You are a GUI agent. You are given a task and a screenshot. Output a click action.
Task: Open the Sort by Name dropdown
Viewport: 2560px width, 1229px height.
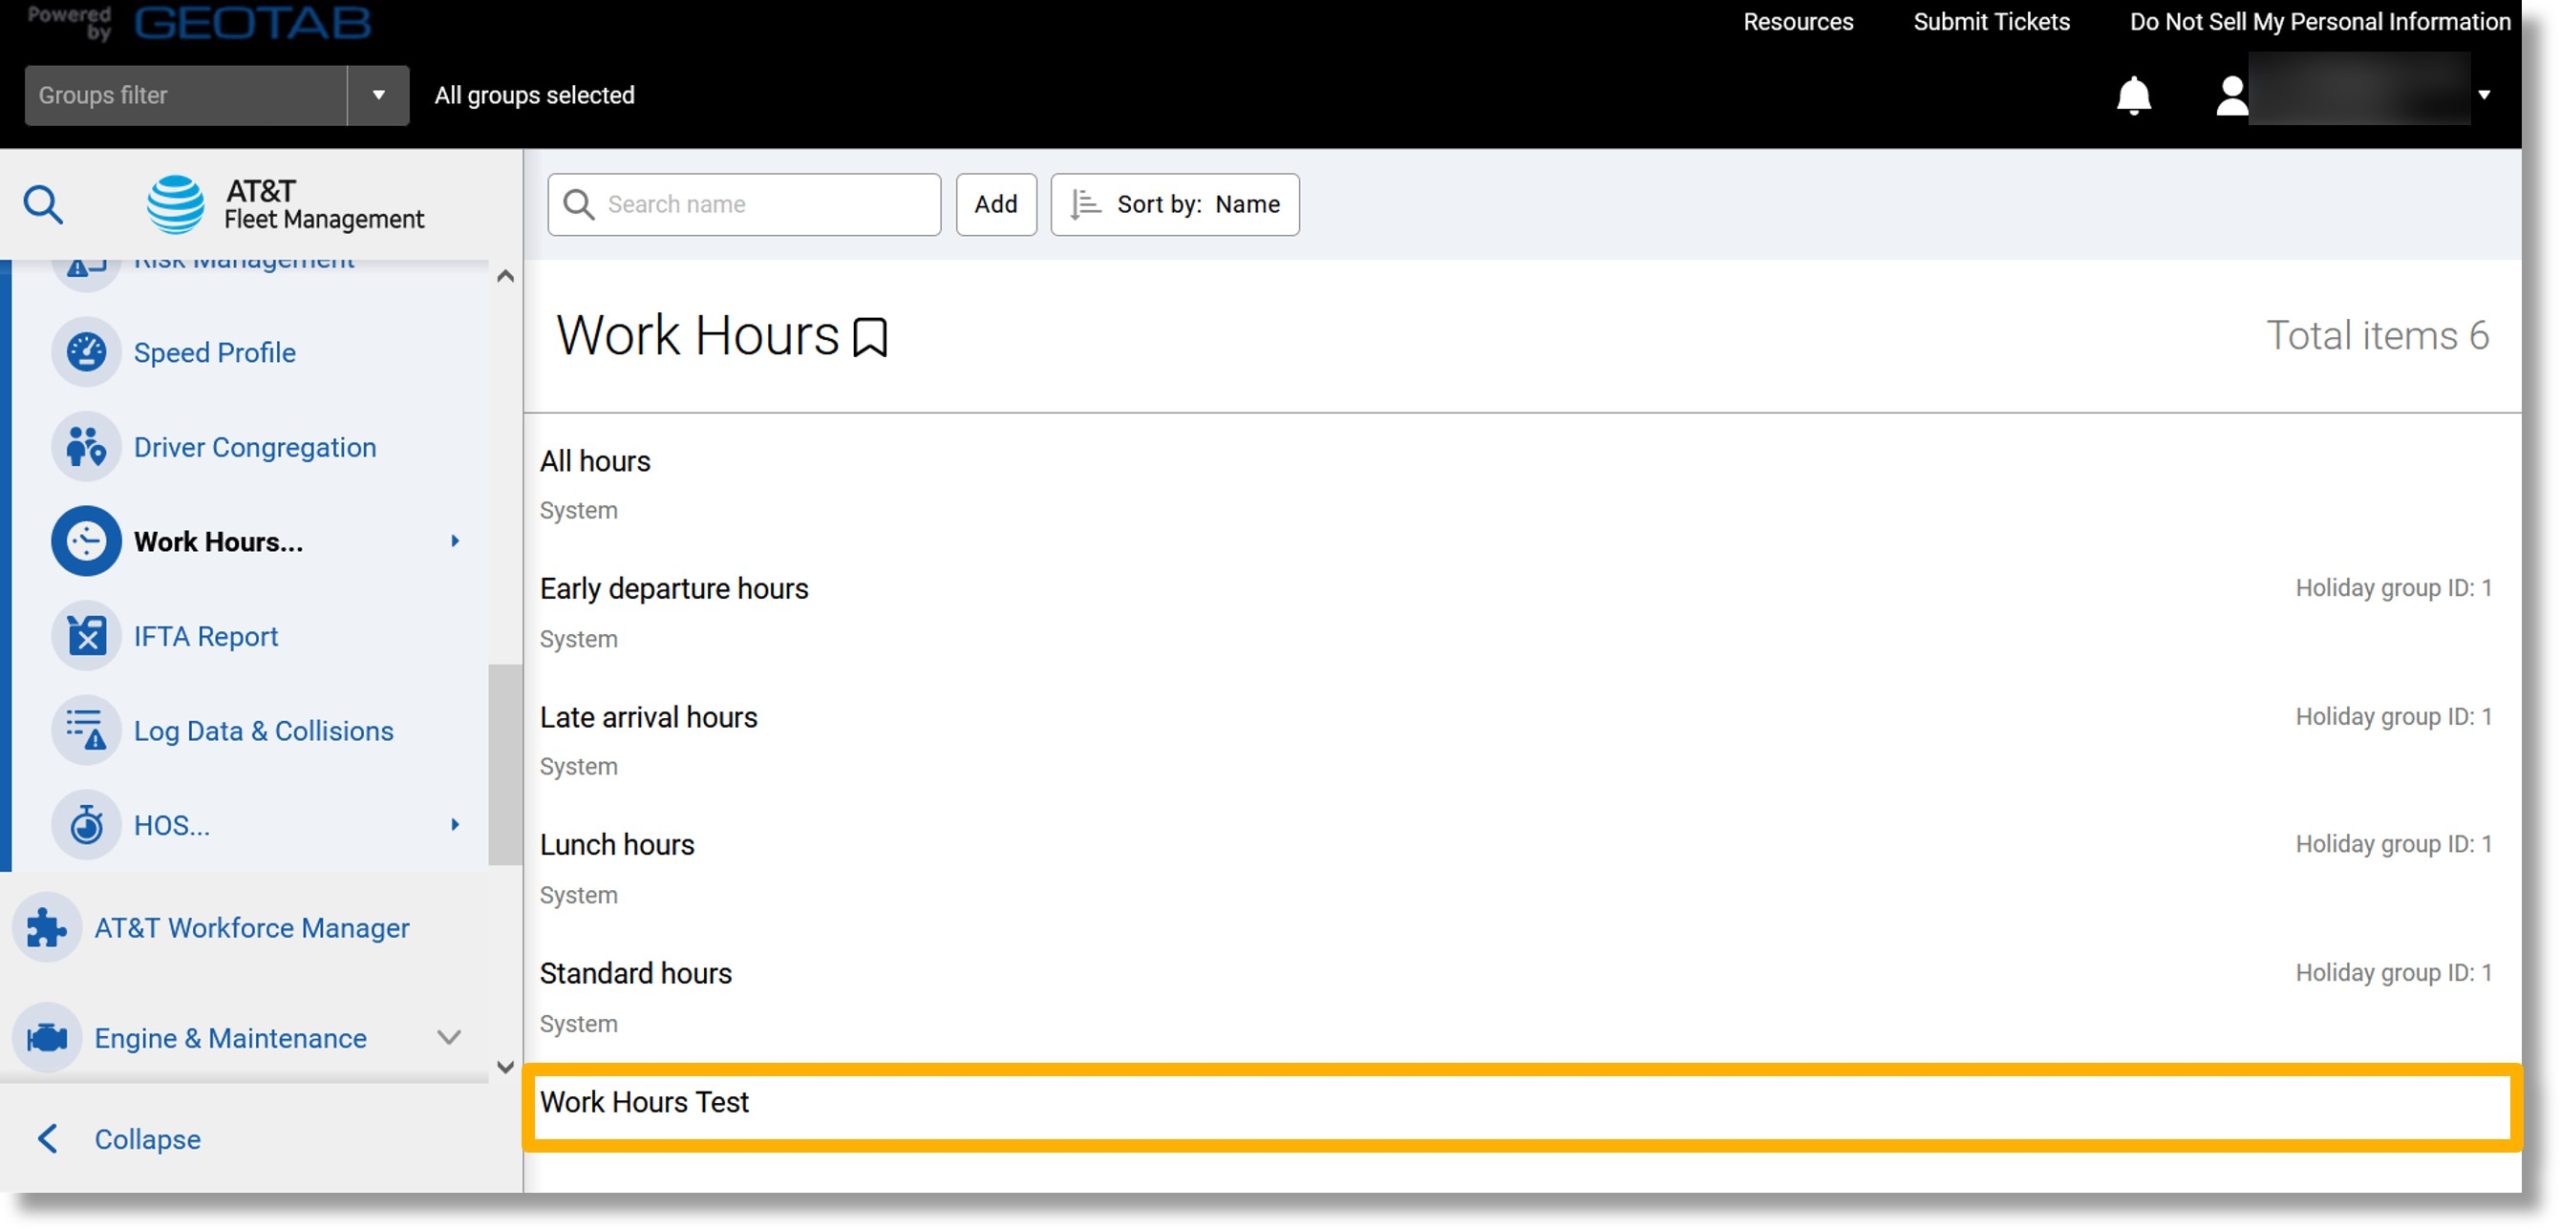click(1176, 202)
